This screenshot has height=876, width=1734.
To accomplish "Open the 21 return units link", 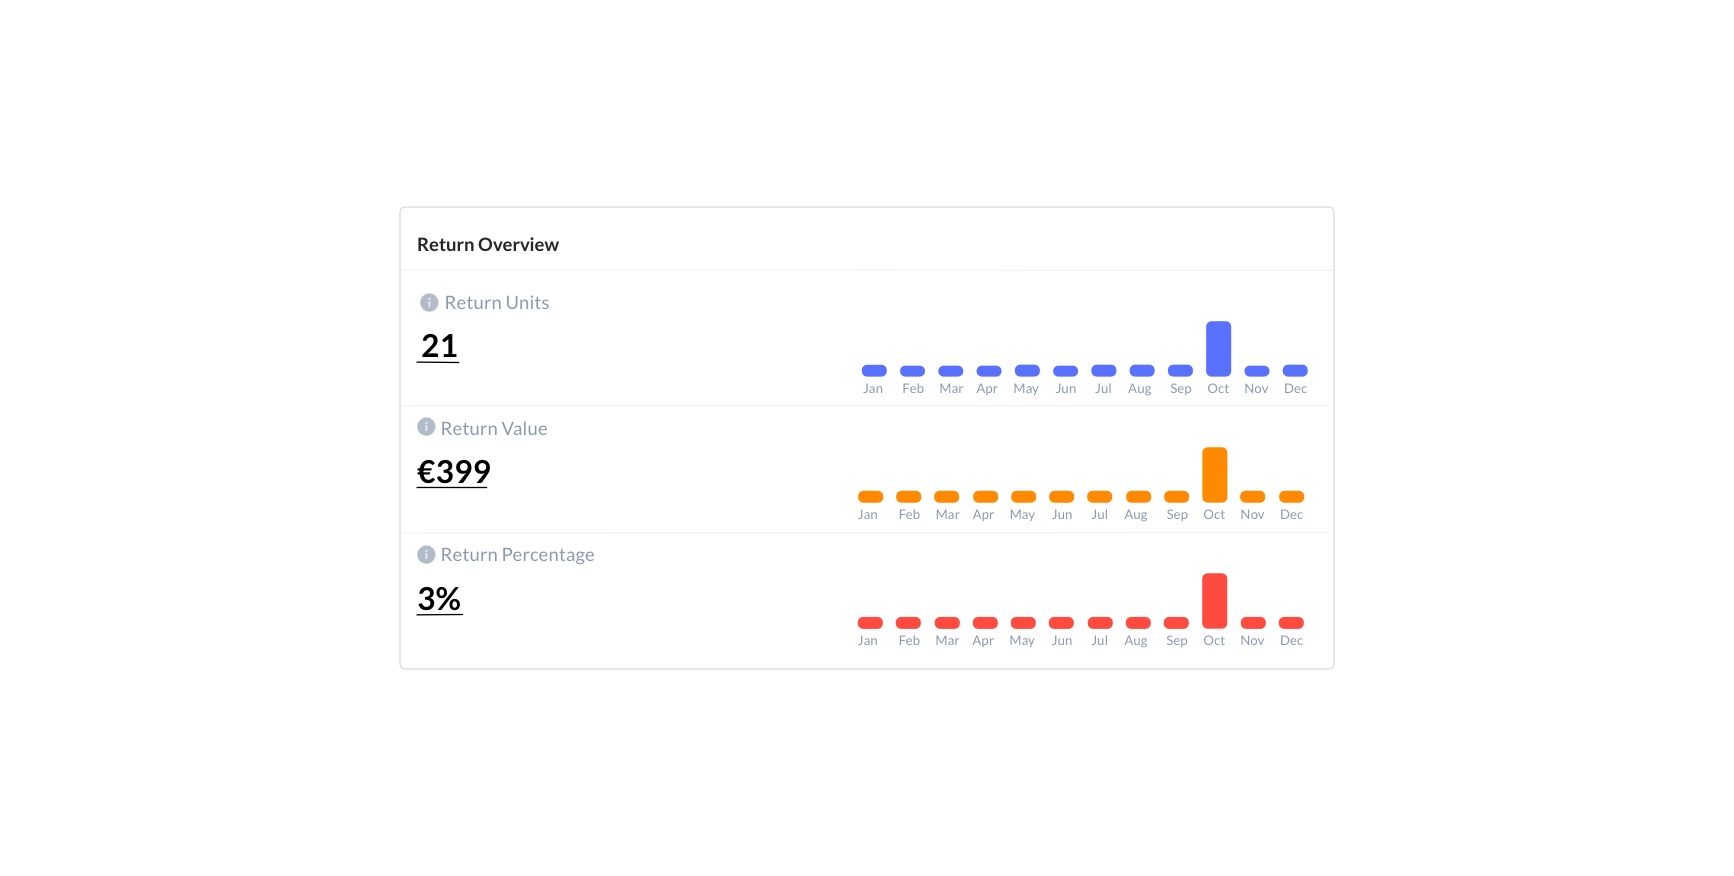I will (x=438, y=346).
